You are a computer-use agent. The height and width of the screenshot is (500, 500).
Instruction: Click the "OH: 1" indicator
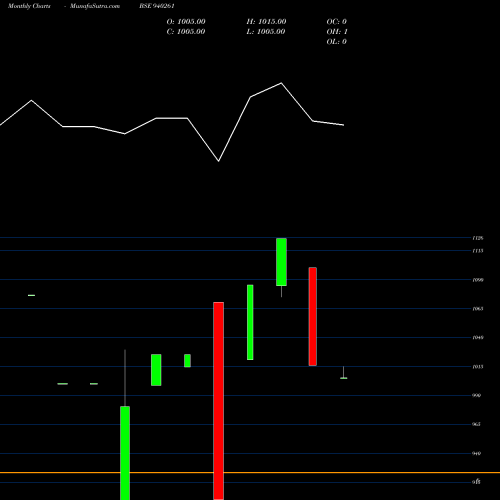[x=337, y=32]
